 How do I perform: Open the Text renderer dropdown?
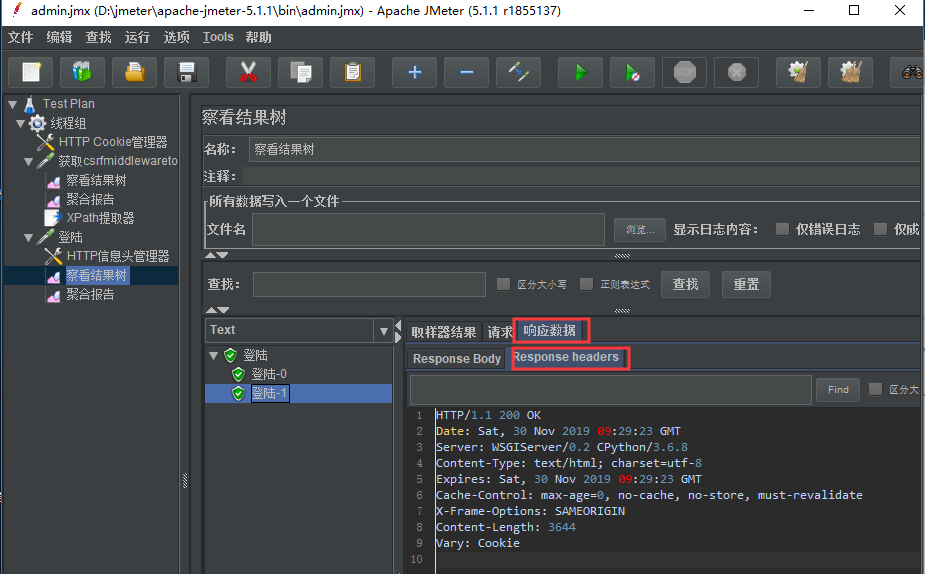(383, 331)
